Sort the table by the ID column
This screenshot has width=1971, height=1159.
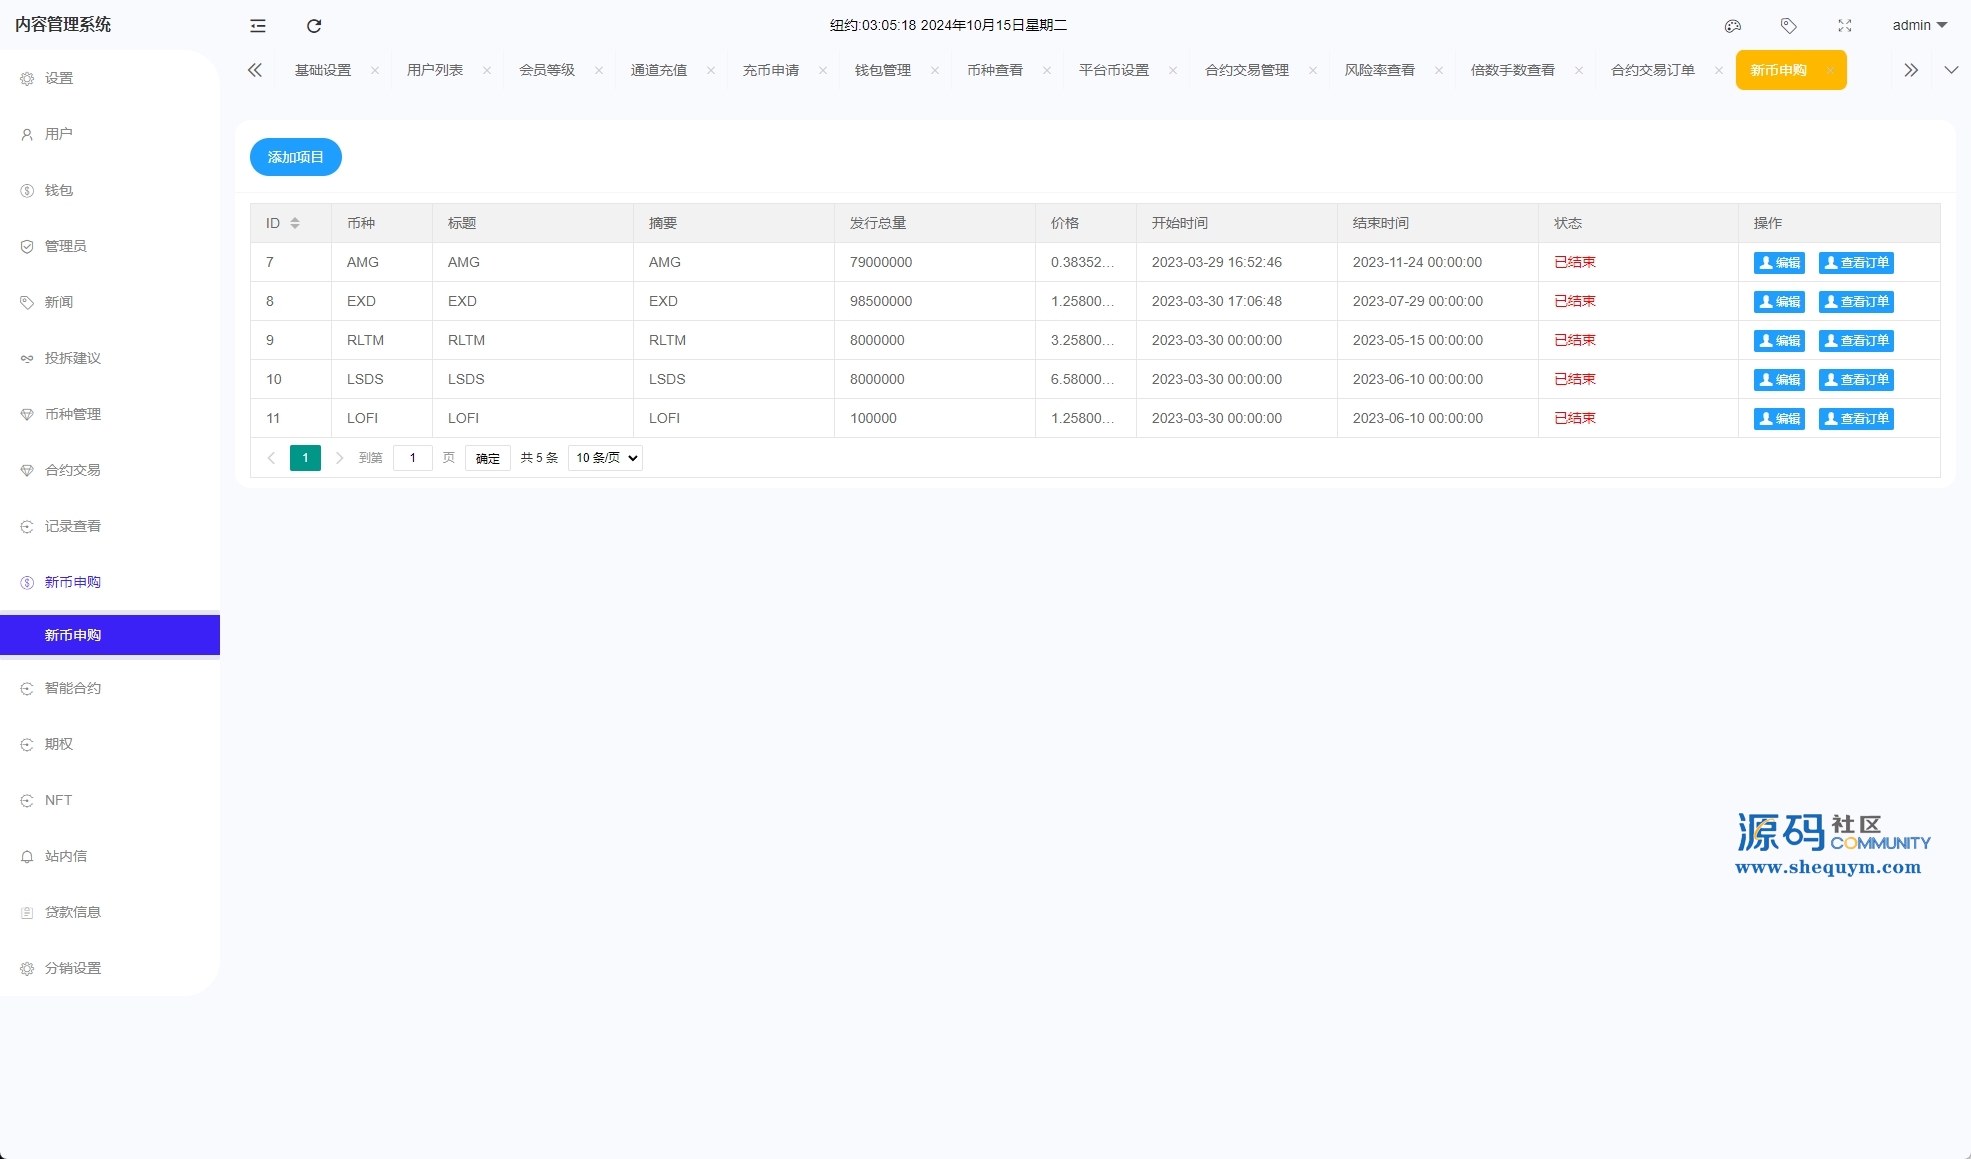295,223
